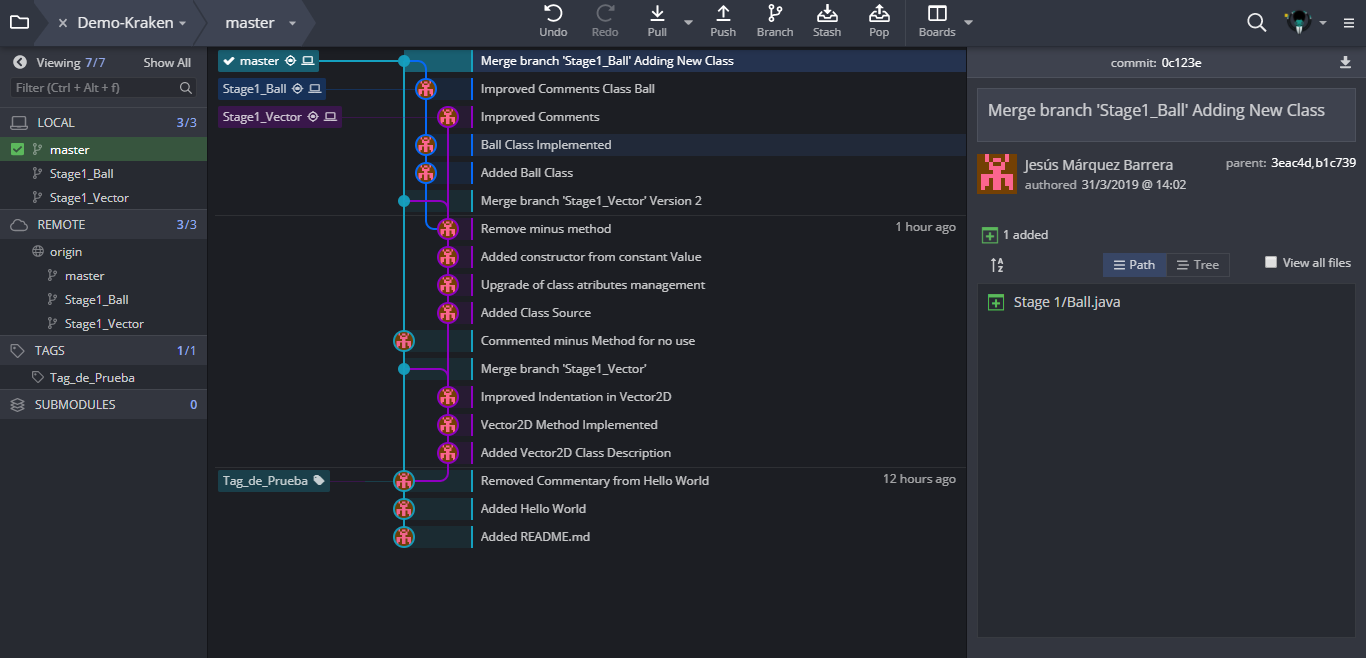The width and height of the screenshot is (1366, 658).
Task: Collapse the TAGS section
Action: pyautogui.click(x=103, y=350)
